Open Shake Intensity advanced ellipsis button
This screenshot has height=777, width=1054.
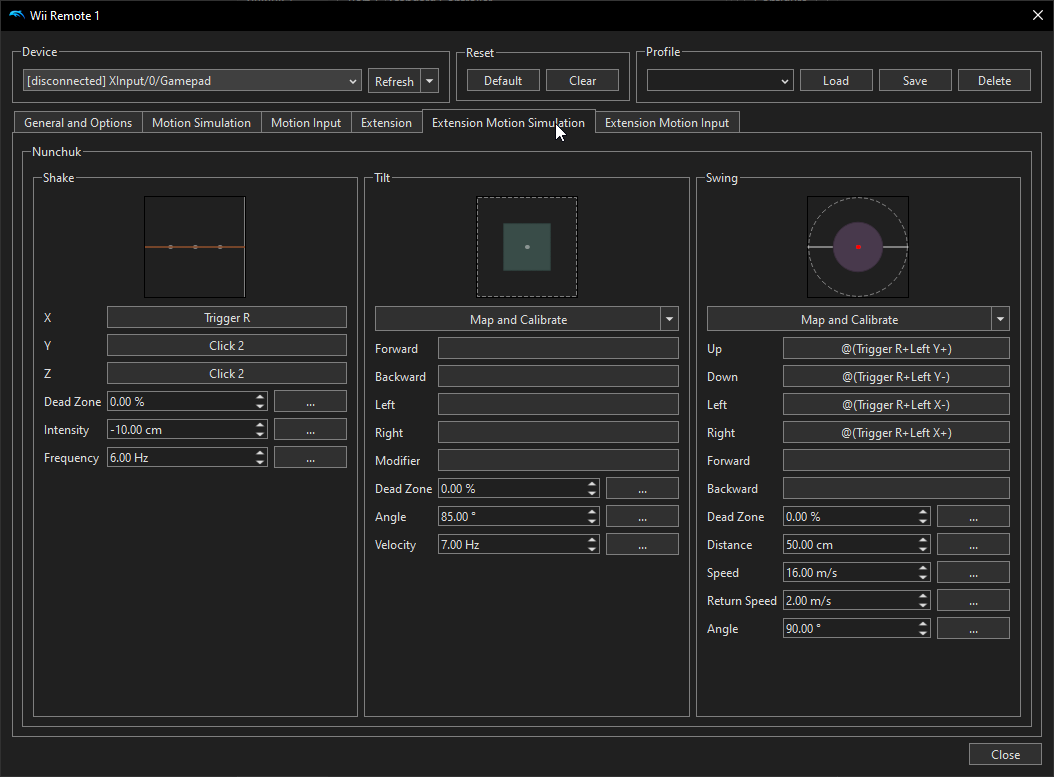pyautogui.click(x=311, y=430)
